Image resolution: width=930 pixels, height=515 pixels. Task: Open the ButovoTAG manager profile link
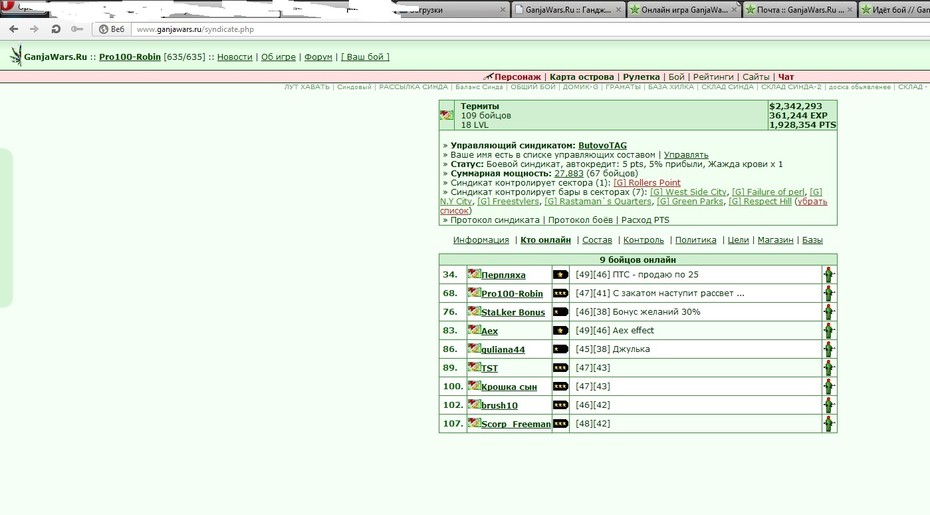602,145
